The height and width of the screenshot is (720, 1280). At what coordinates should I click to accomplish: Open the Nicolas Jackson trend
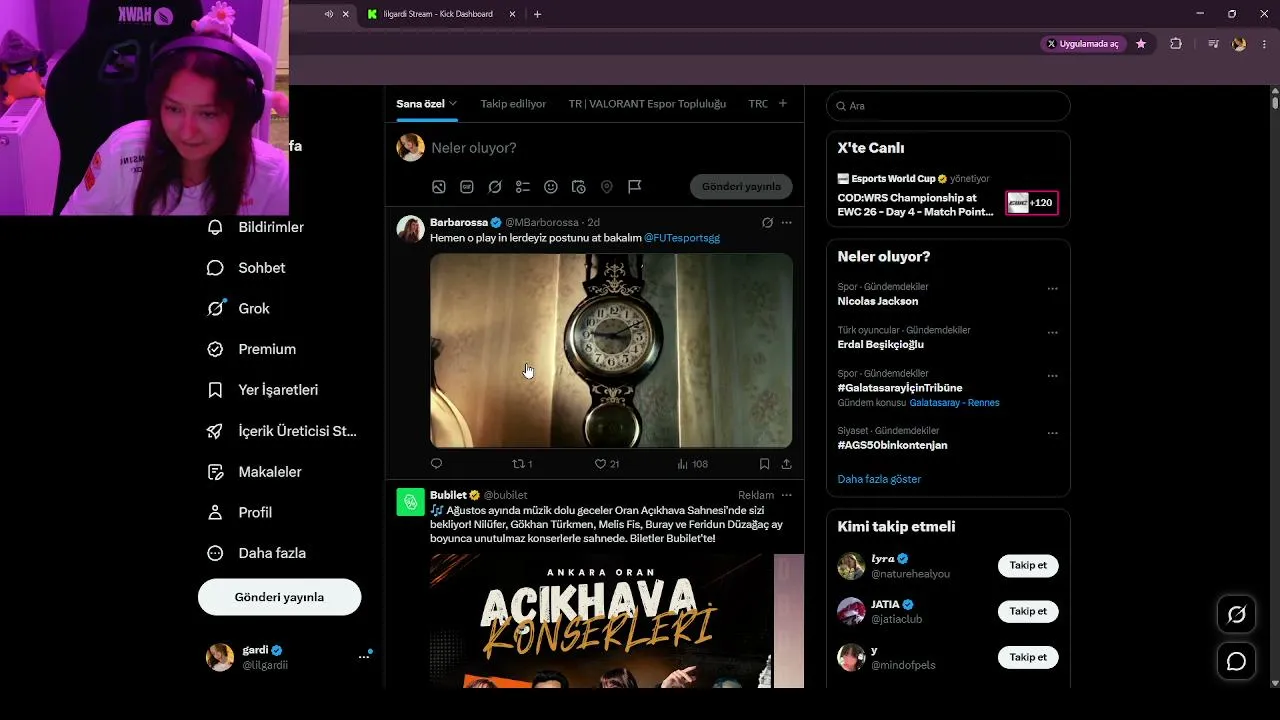[x=878, y=301]
